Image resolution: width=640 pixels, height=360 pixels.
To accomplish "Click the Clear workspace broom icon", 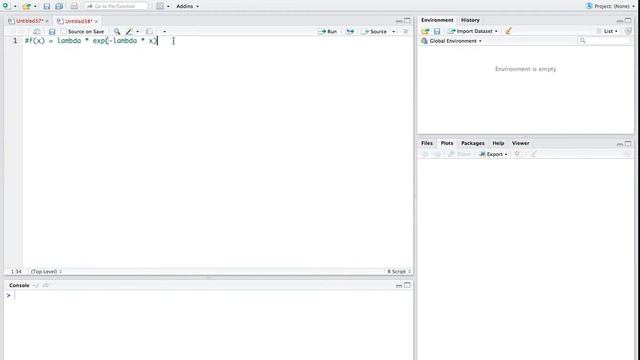I will click(508, 31).
